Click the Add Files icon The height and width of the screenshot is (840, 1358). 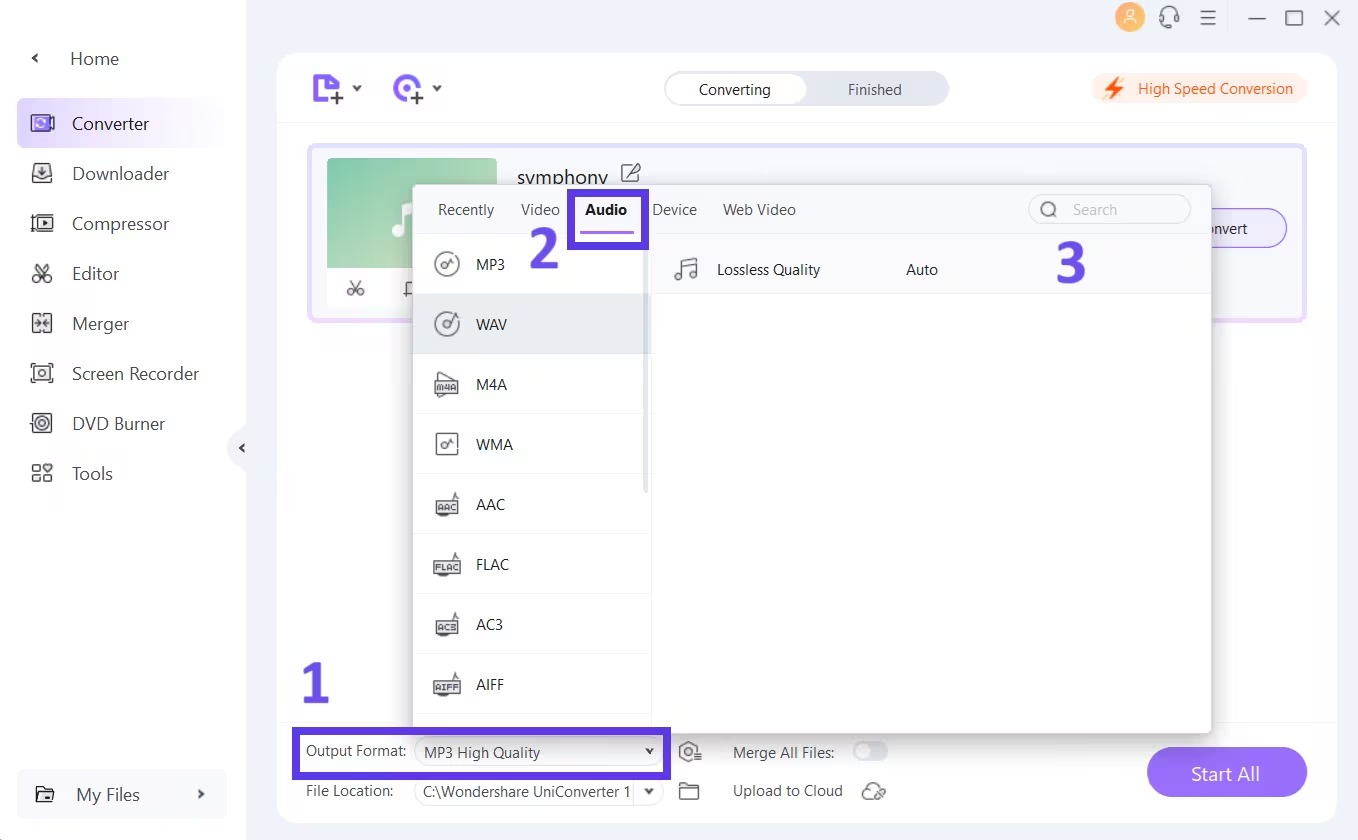click(328, 89)
